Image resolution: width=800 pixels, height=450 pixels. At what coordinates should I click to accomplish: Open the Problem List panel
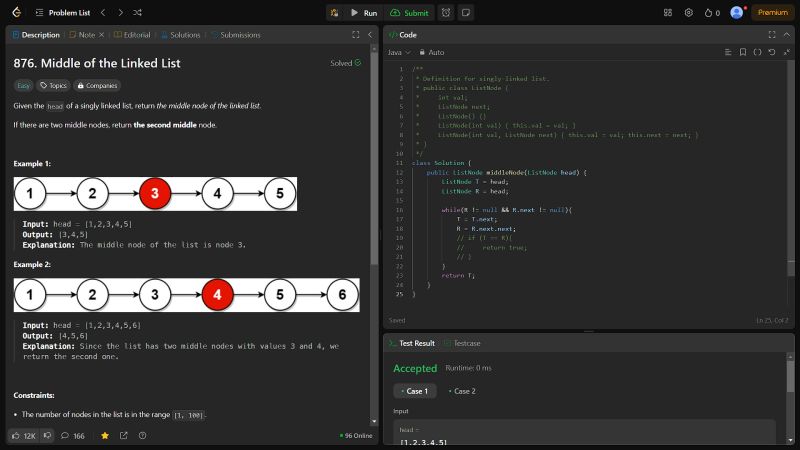tap(63, 13)
